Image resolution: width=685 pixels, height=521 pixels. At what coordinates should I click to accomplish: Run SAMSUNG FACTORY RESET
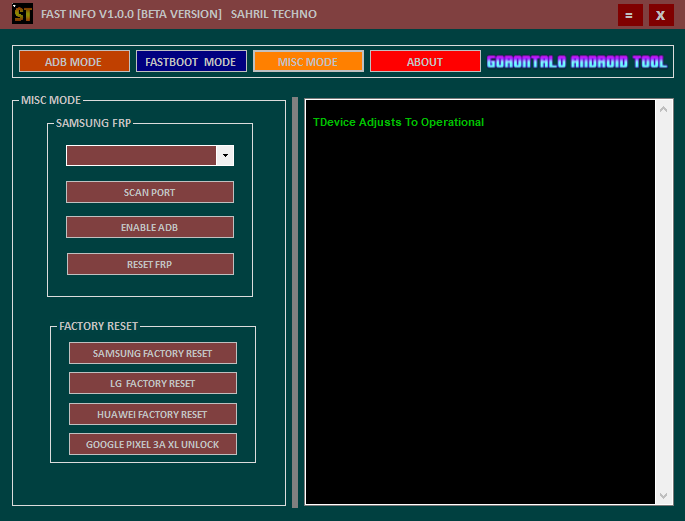coord(152,353)
